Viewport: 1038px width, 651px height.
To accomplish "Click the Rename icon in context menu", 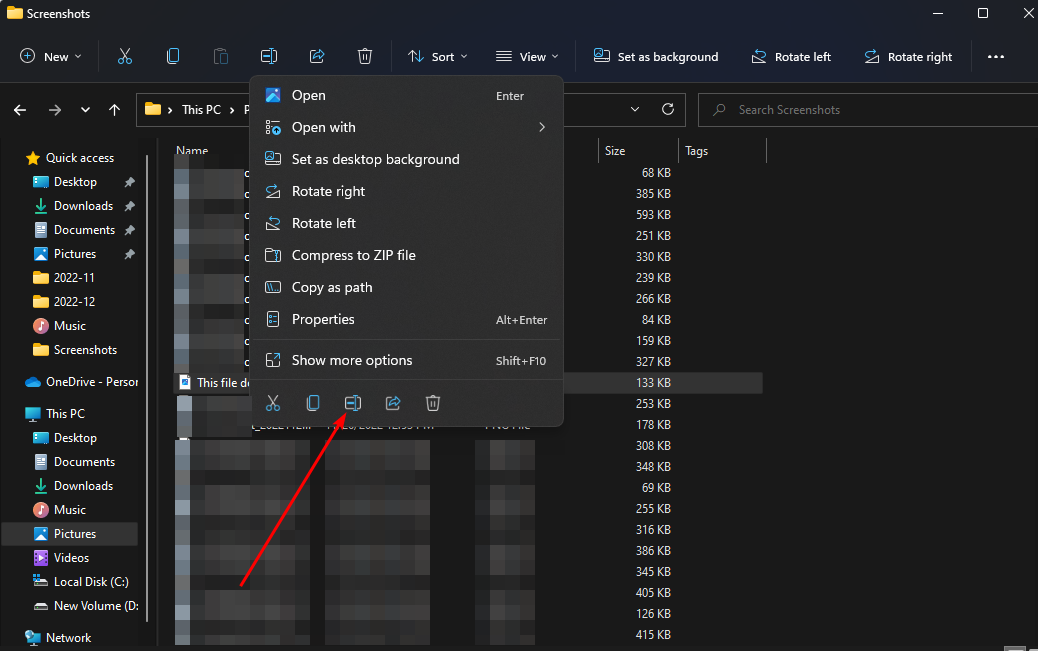I will [353, 403].
